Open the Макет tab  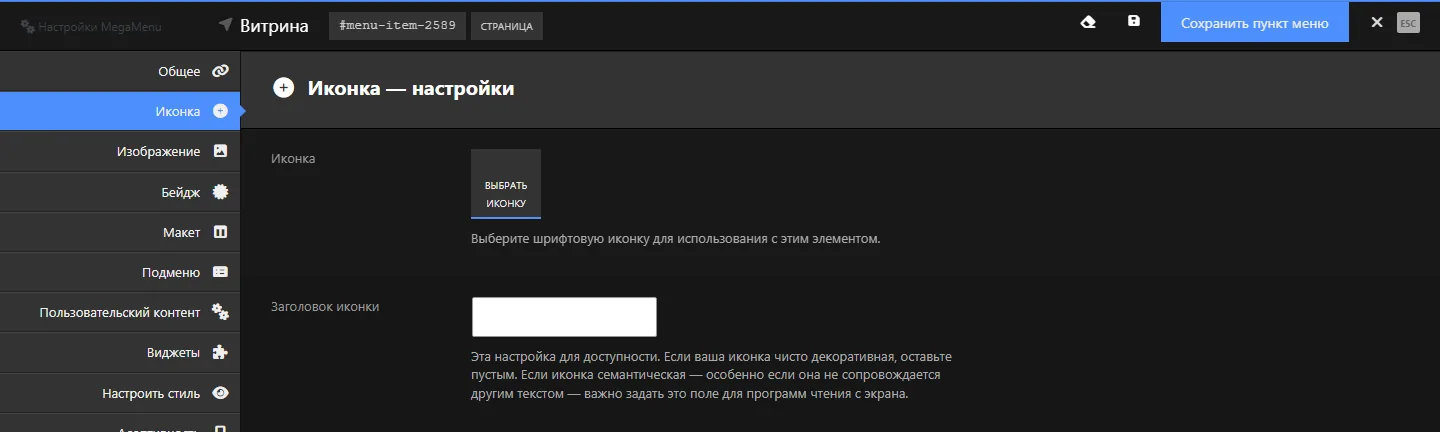tap(120, 232)
